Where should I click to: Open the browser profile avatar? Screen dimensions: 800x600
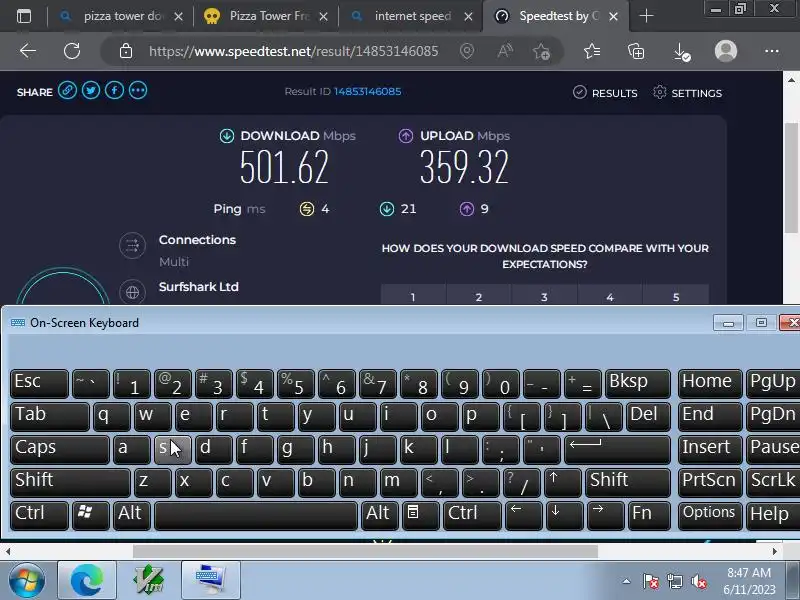(x=726, y=51)
